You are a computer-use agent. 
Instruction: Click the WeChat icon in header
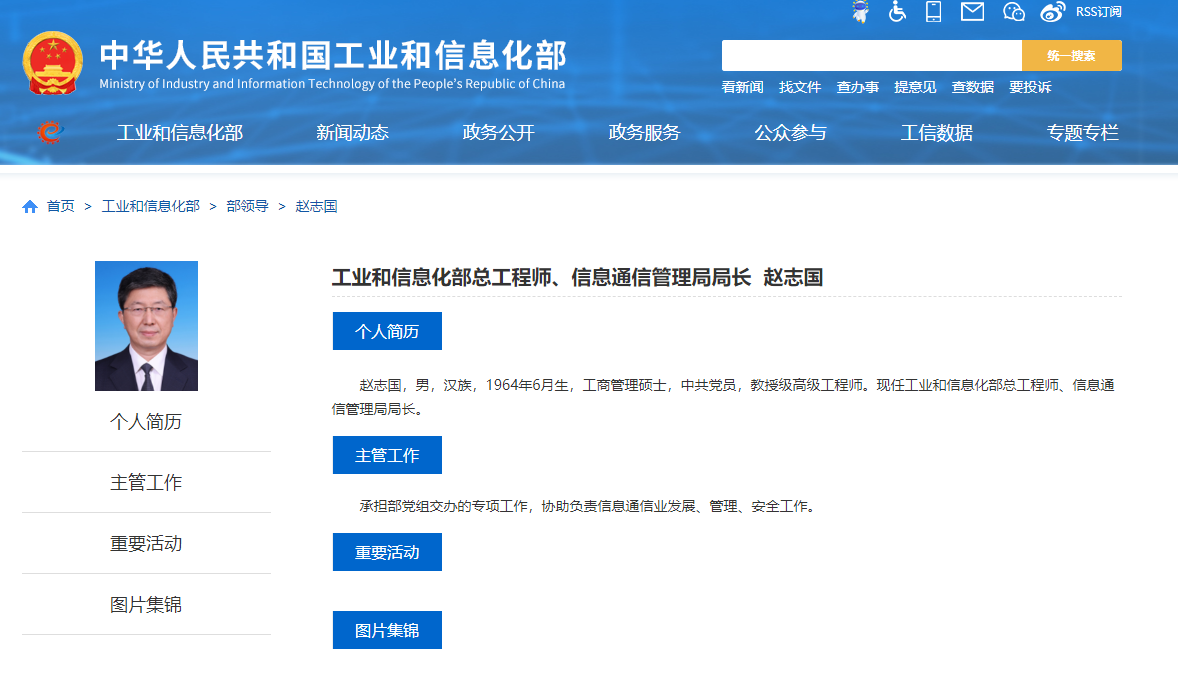pos(1014,12)
